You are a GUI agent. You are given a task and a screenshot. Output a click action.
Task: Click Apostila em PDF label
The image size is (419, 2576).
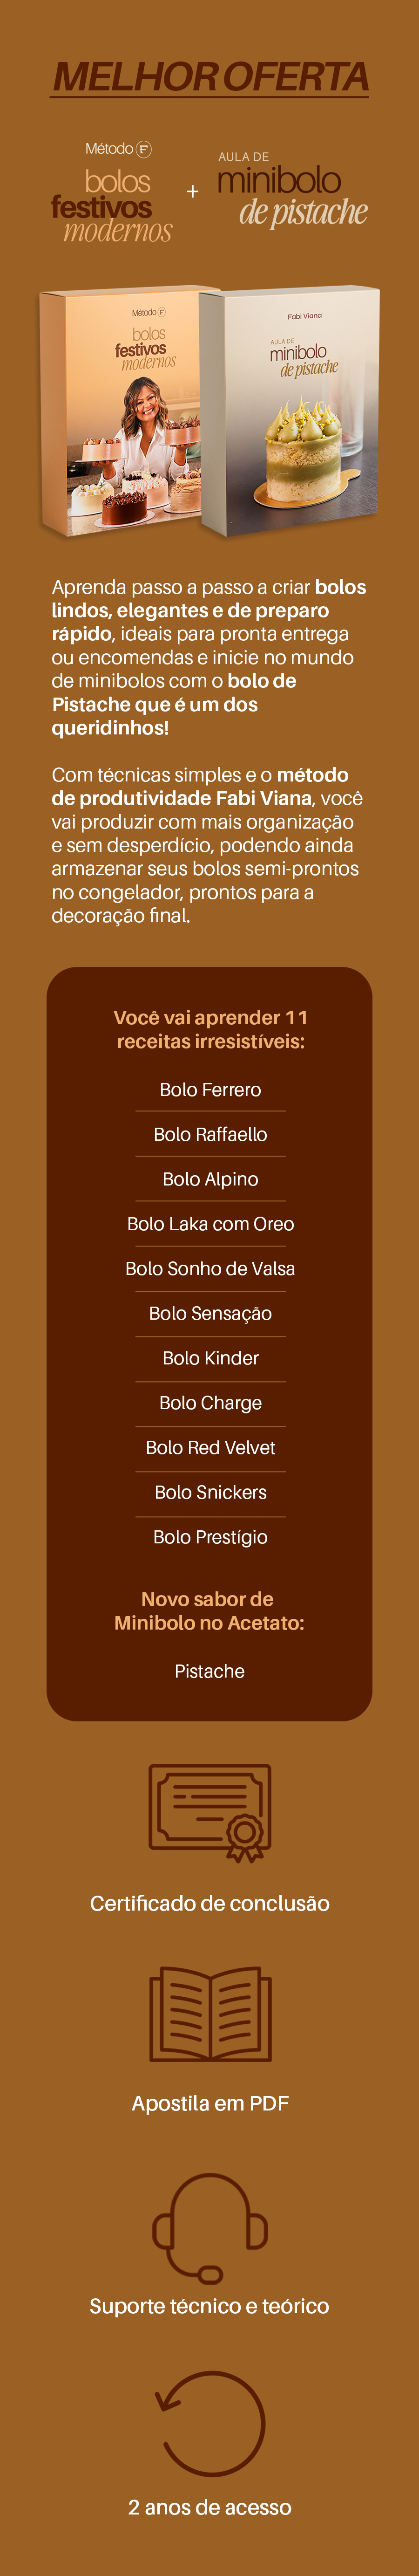[x=210, y=2103]
